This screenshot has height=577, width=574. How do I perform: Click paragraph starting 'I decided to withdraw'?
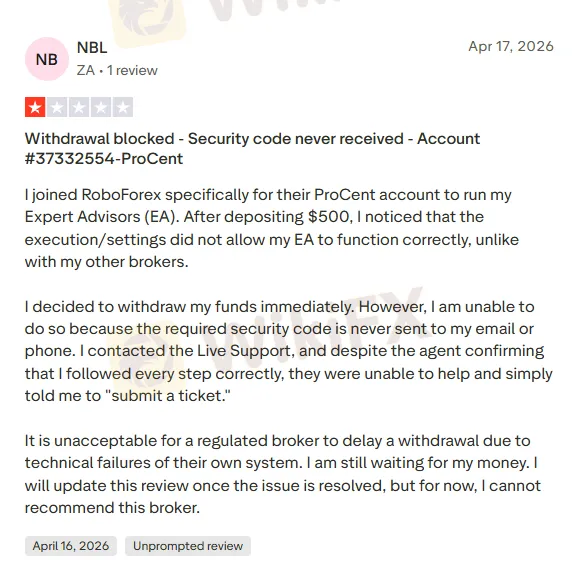click(289, 351)
